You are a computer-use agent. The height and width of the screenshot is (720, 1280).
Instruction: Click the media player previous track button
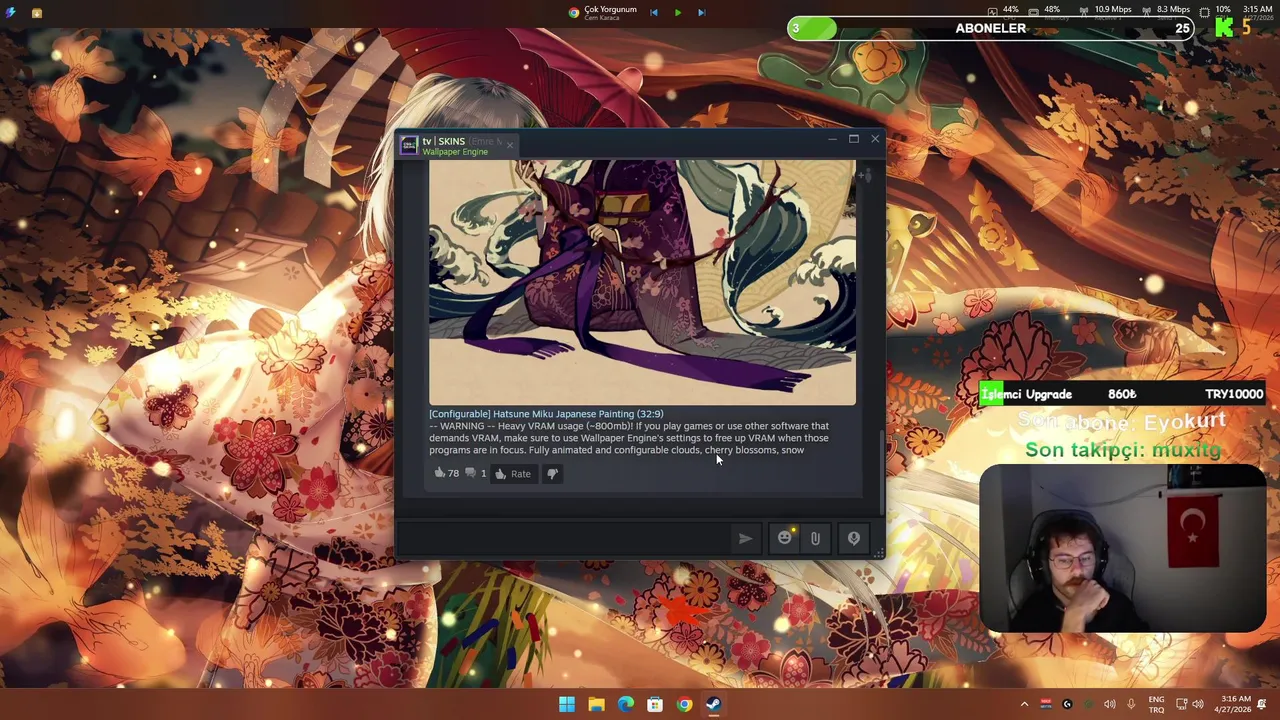[x=654, y=12]
